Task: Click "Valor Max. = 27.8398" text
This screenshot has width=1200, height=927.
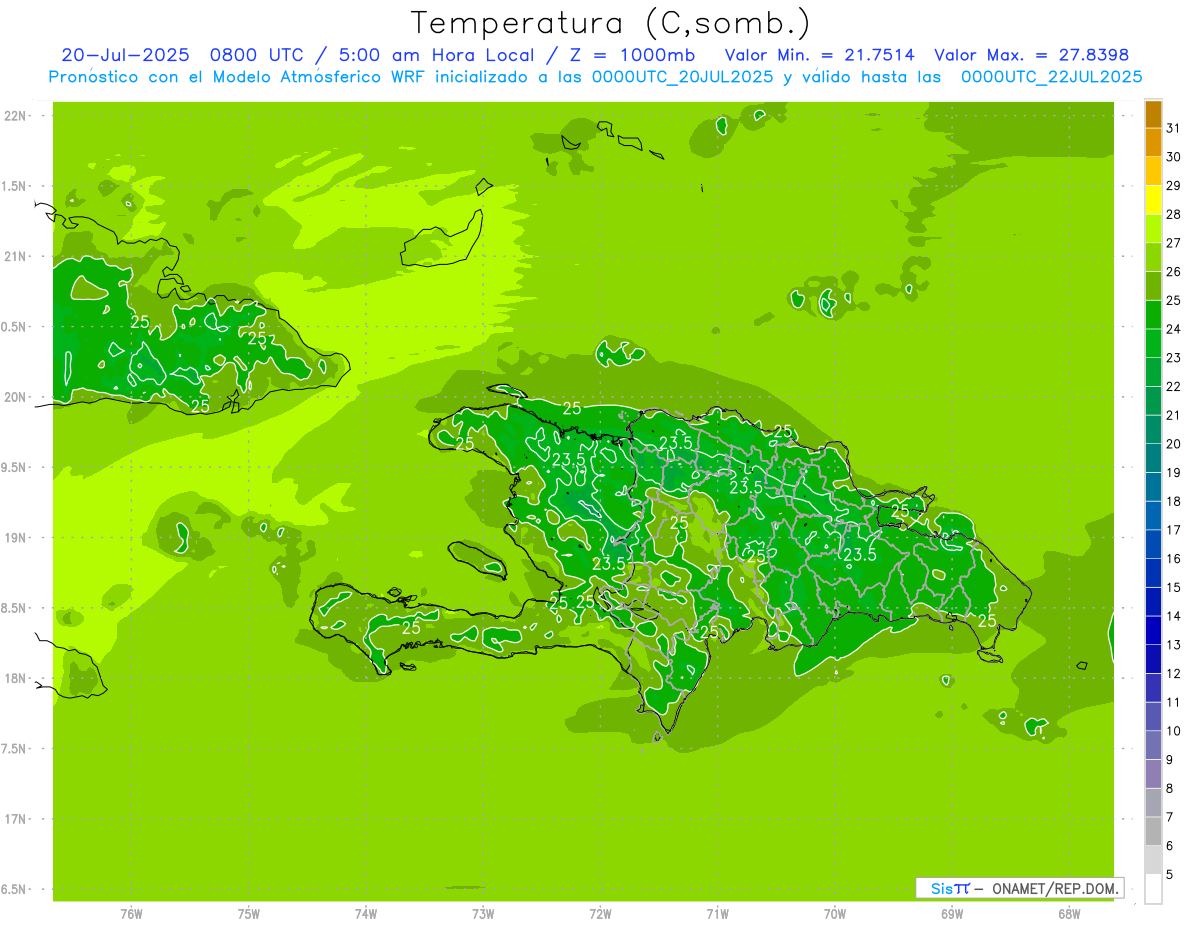Action: (1031, 55)
